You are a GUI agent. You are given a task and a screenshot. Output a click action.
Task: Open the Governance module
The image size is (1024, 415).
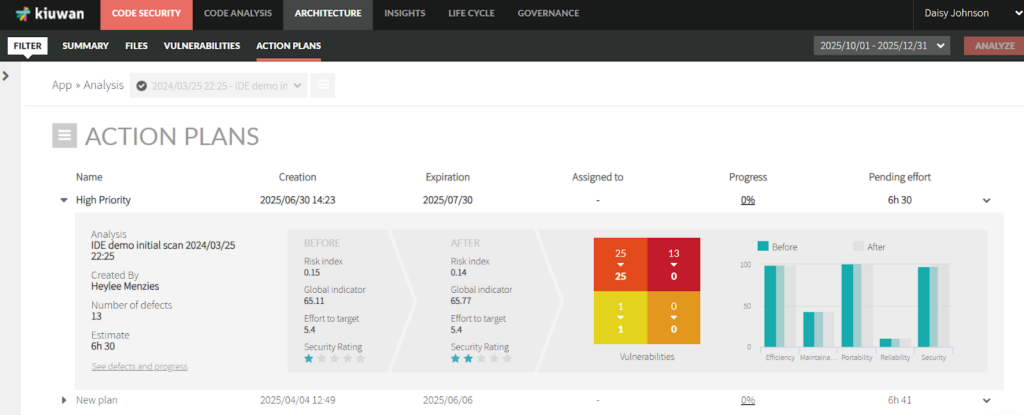click(x=548, y=13)
